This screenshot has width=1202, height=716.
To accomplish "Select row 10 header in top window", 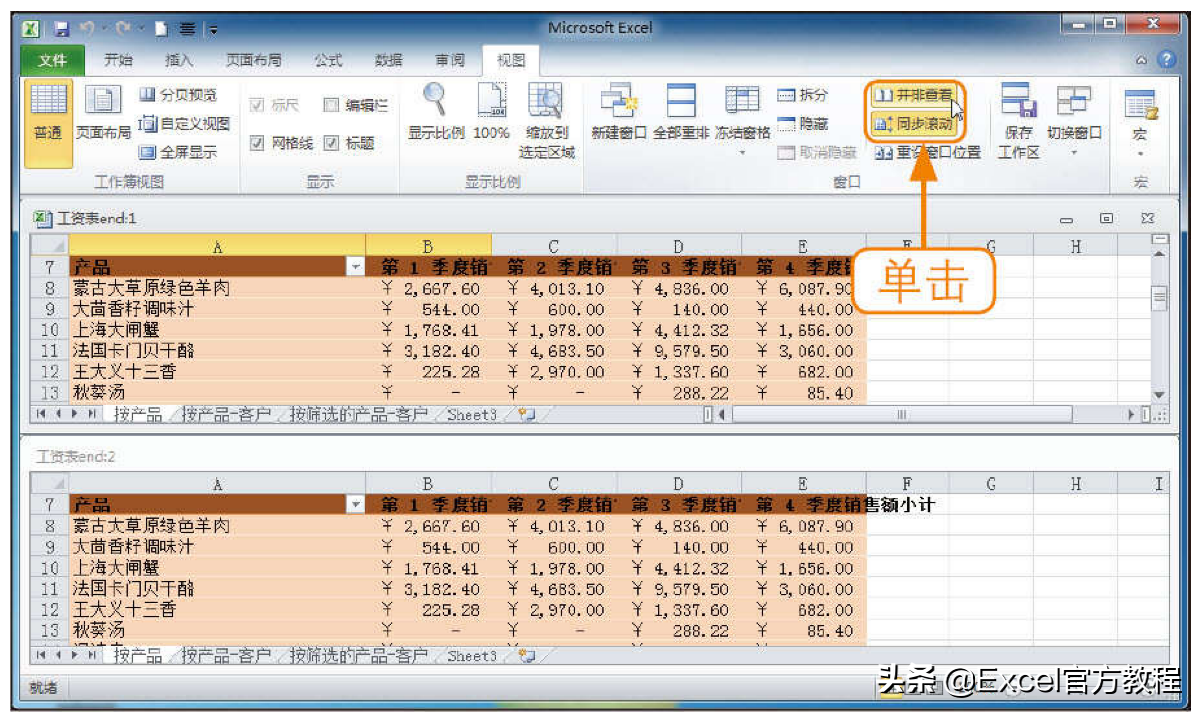I will [50, 330].
